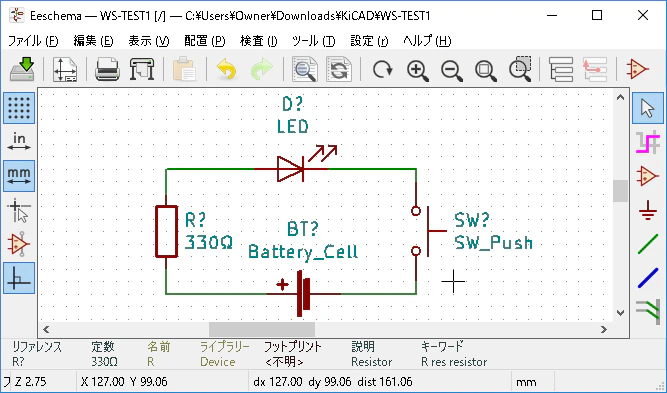The image size is (667, 393).
Task: Select the blue Place Bus tool
Action: (648, 278)
